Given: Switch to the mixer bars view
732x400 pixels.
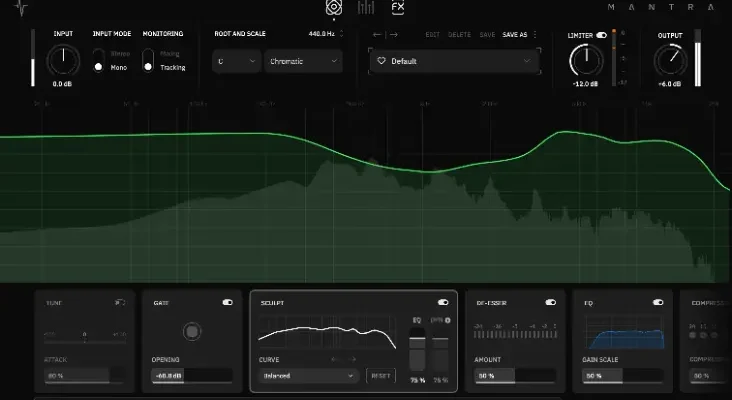Looking at the screenshot, I should (366, 8).
